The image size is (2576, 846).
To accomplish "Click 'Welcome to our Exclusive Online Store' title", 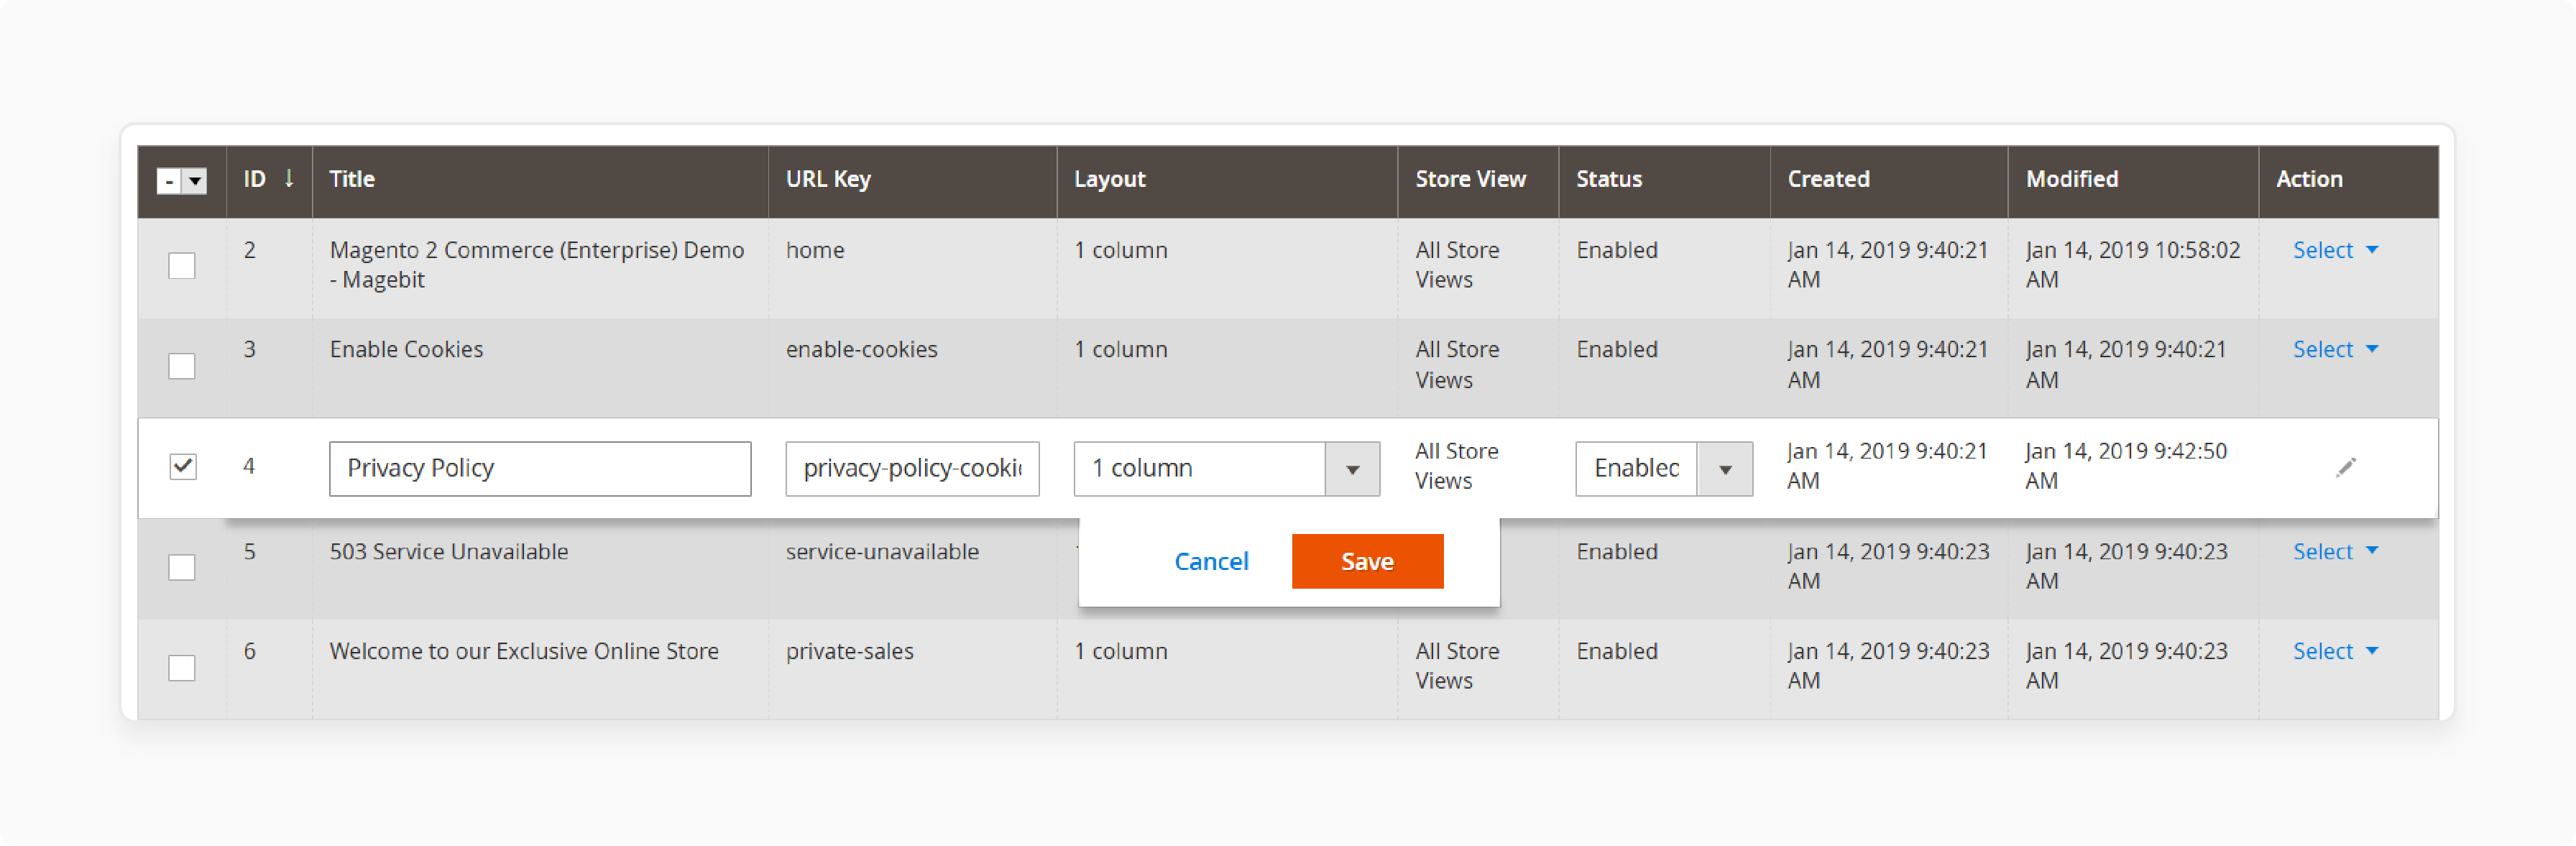I will 524,651.
